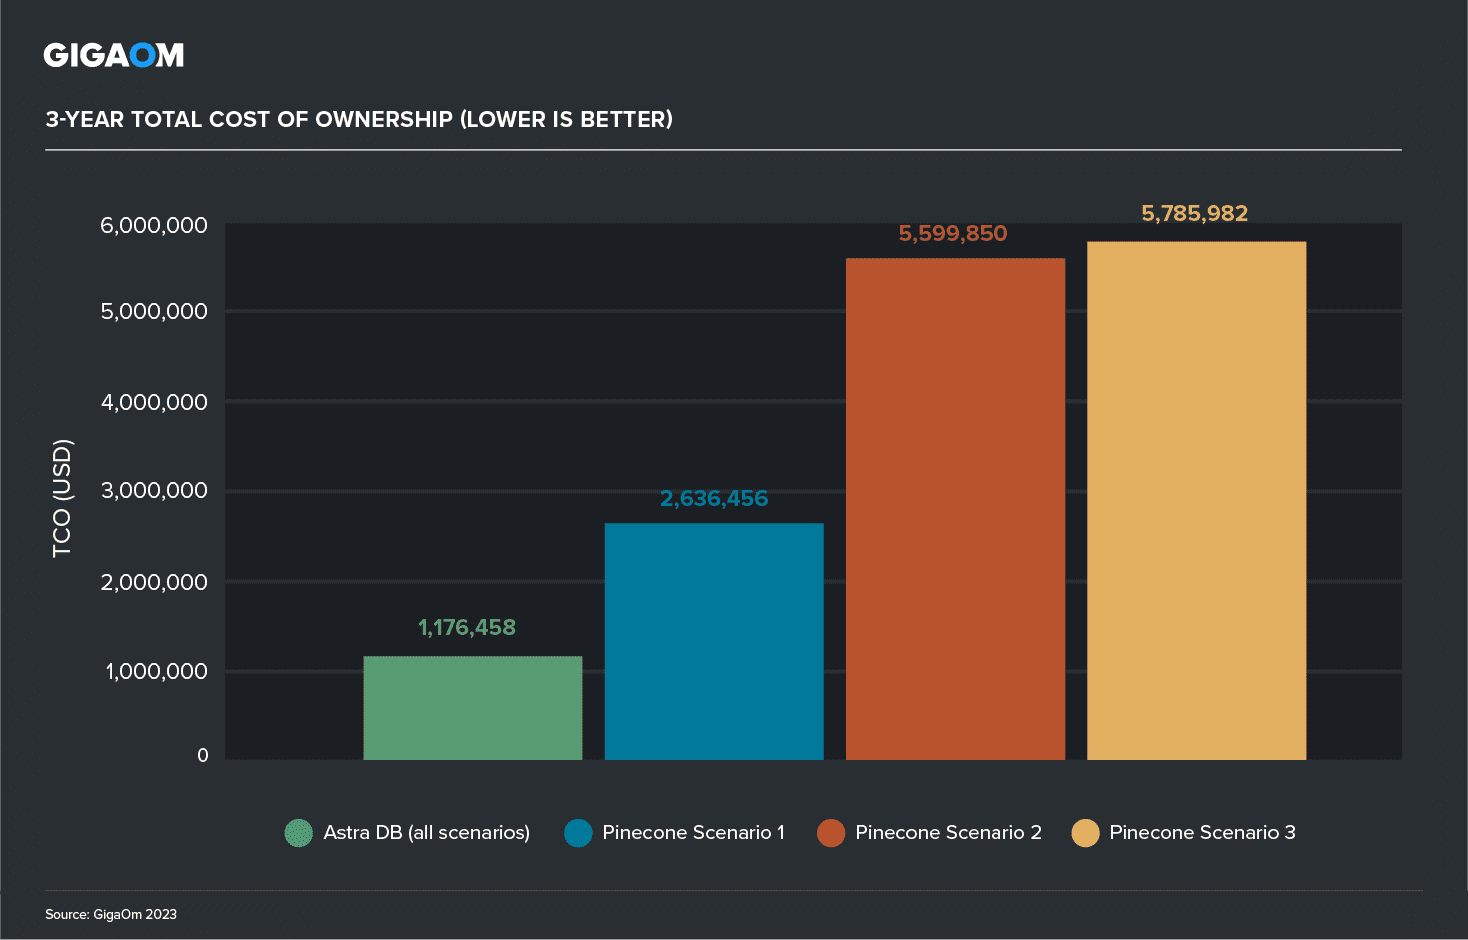1468x940 pixels.
Task: Click the 5,599,850 data label
Action: (x=953, y=234)
